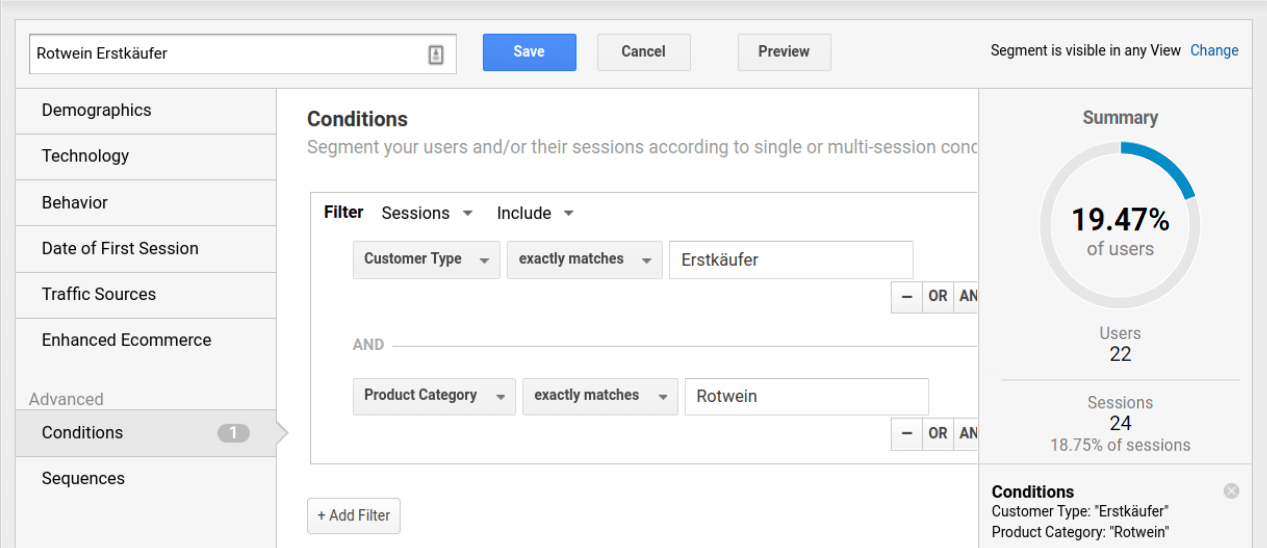Expand the Include filter dropdown
1267x548 pixels.
535,213
